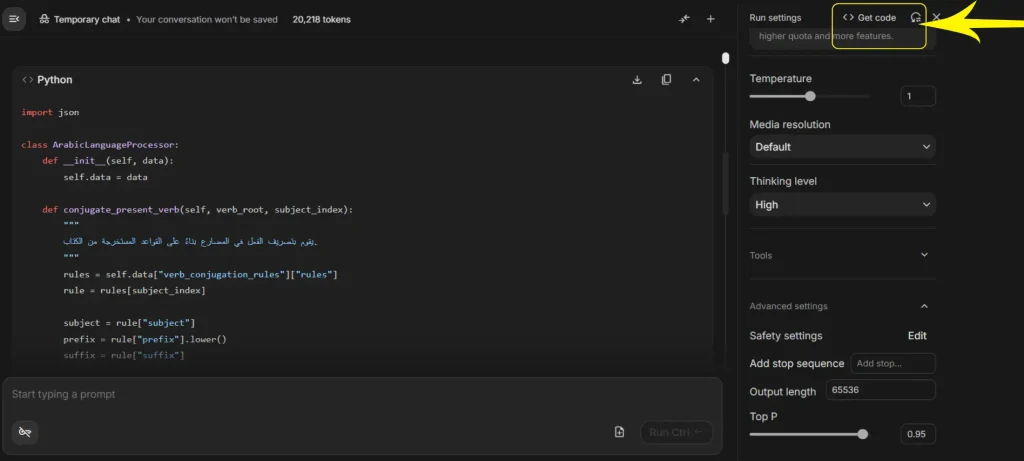
Task: Toggle the temporary chat icon below prompt
Action: (x=25, y=432)
